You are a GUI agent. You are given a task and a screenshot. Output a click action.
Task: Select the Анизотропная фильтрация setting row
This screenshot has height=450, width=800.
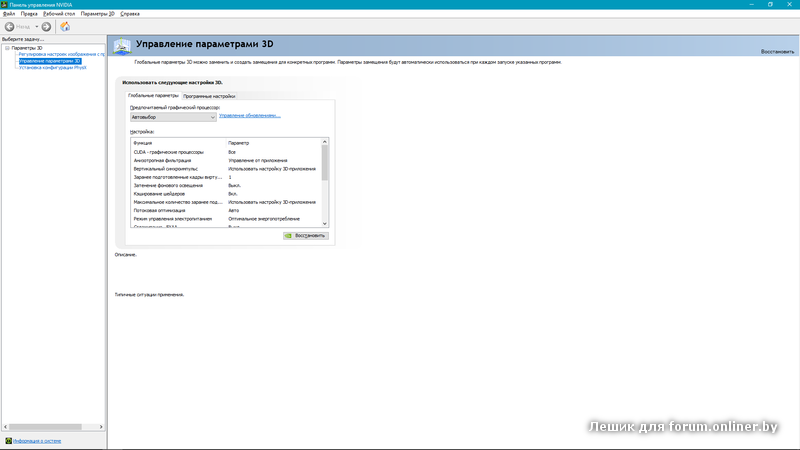tap(226, 160)
